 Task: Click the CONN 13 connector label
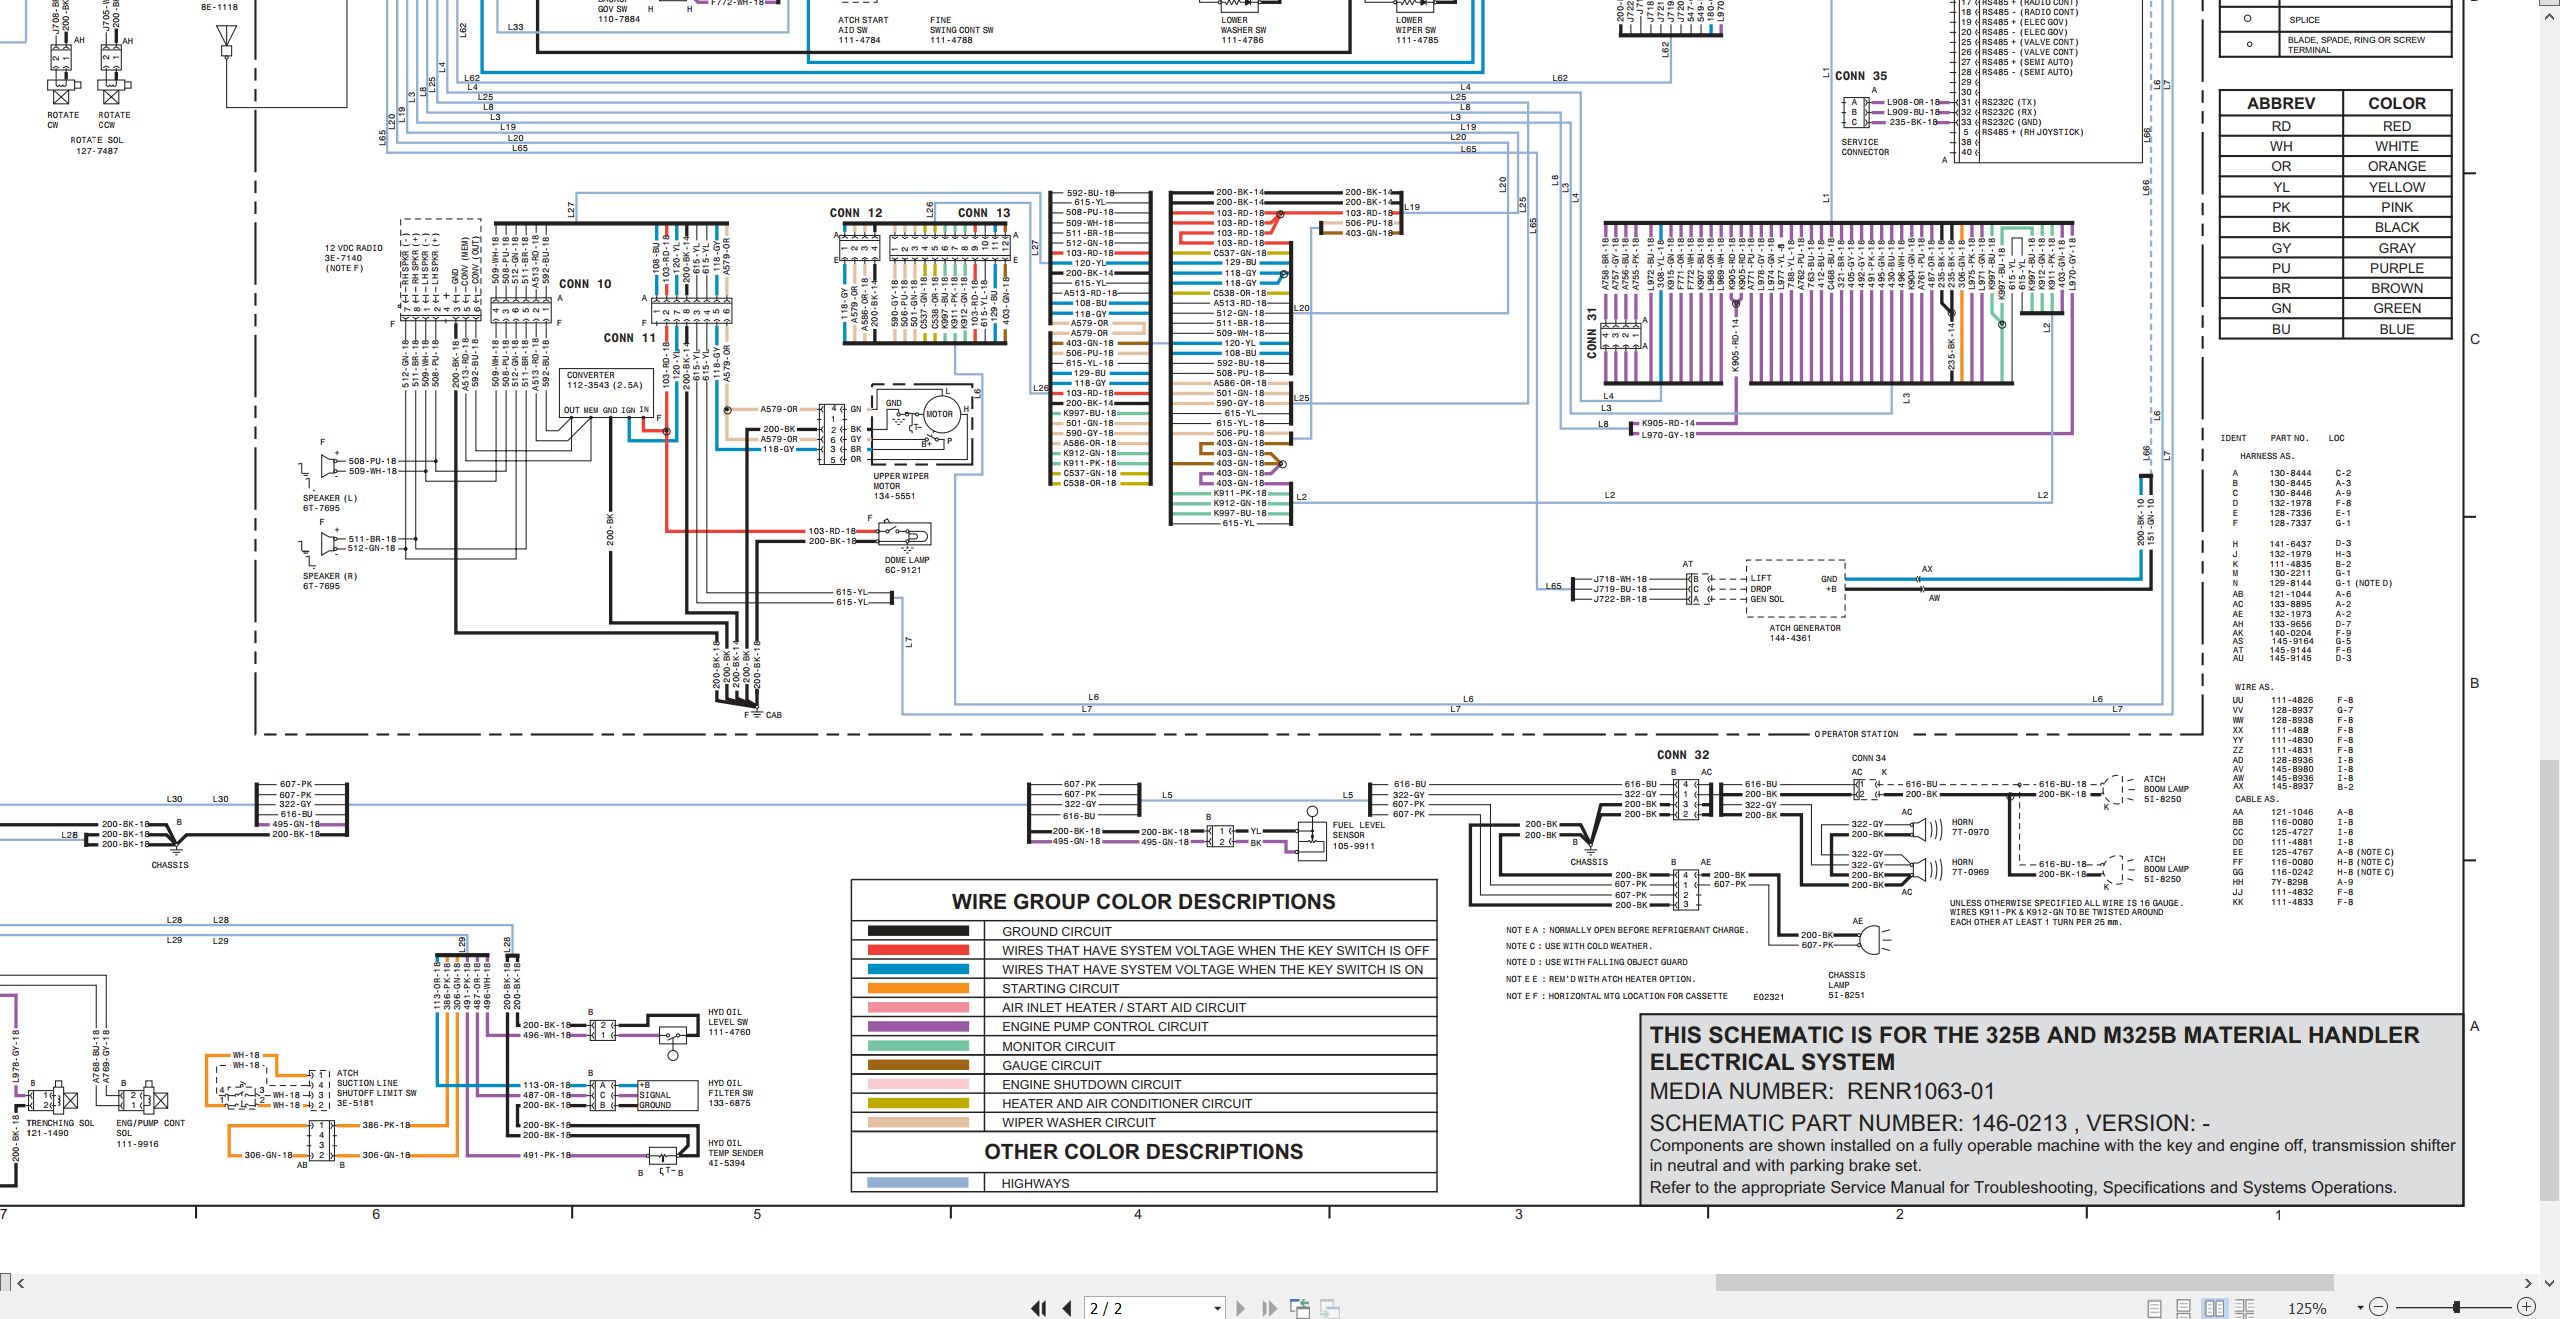point(984,213)
